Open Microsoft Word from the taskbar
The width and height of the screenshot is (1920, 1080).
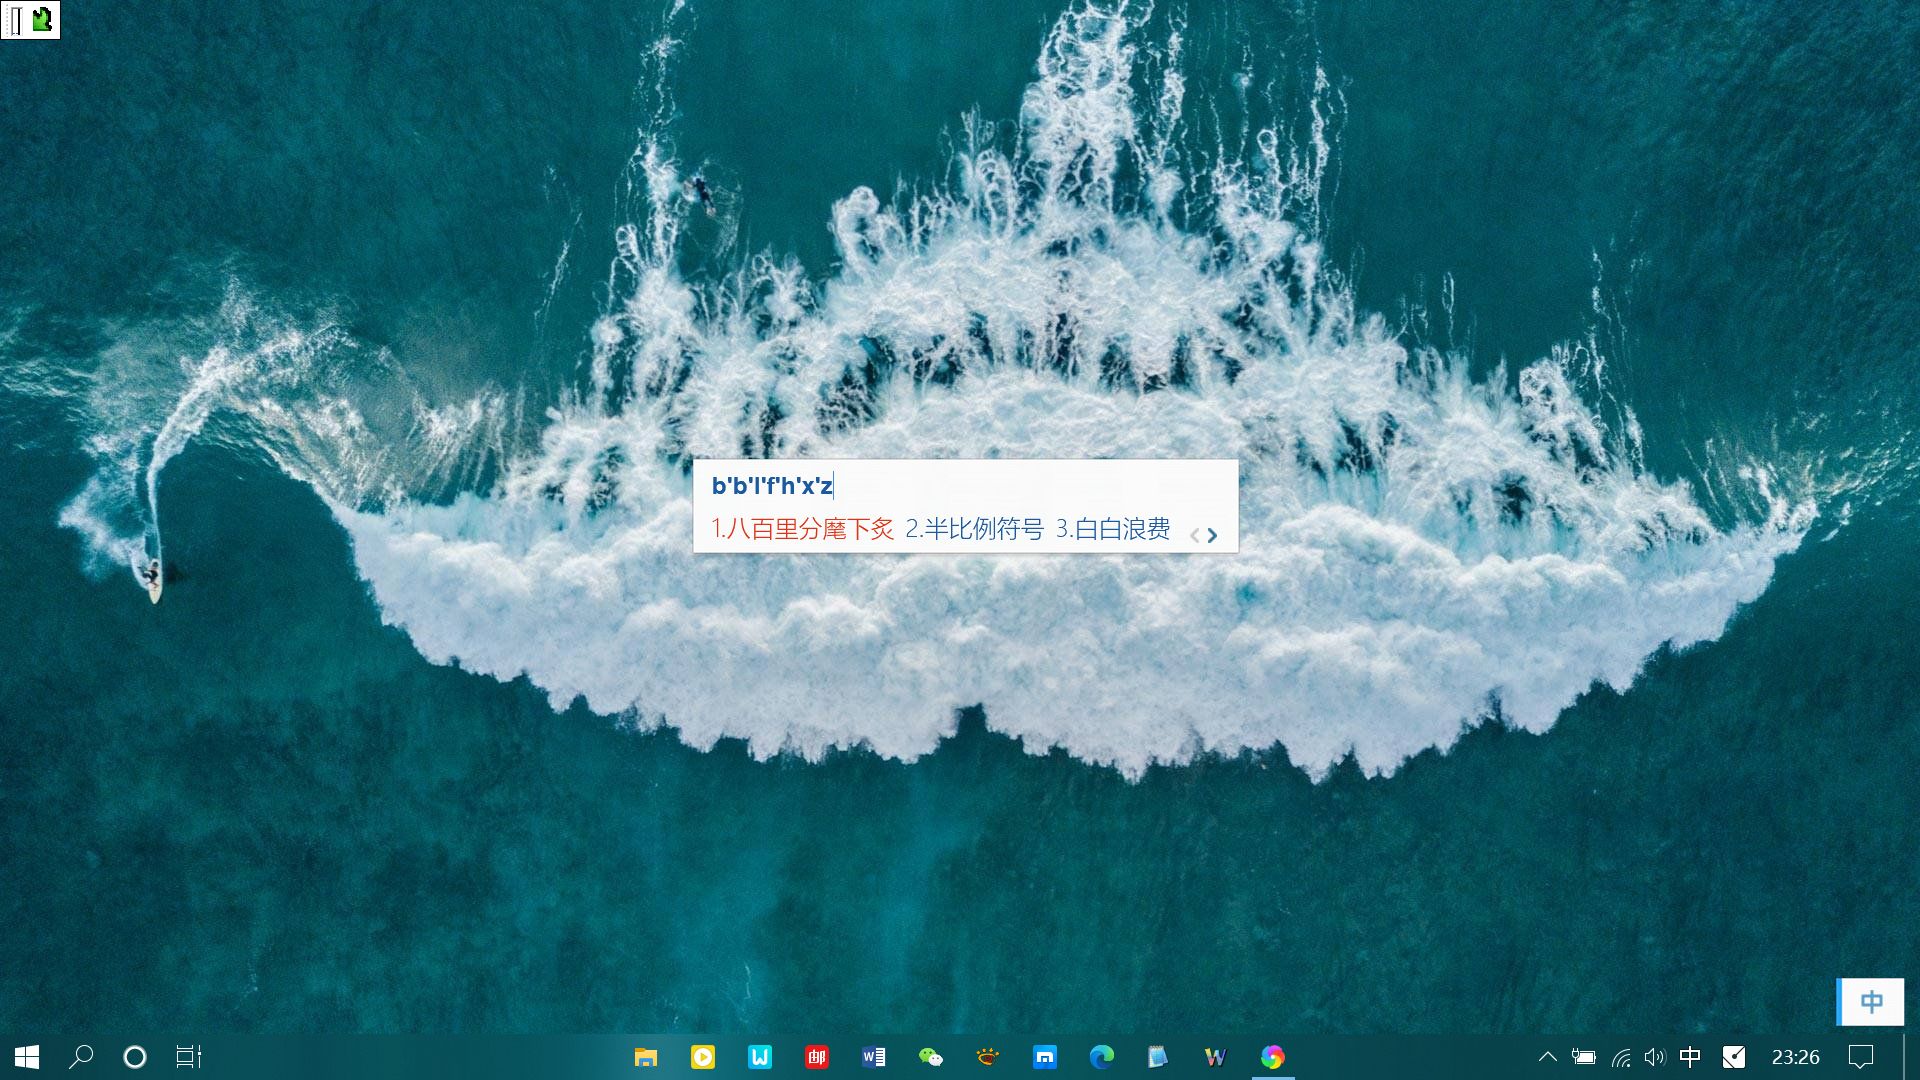[874, 1057]
